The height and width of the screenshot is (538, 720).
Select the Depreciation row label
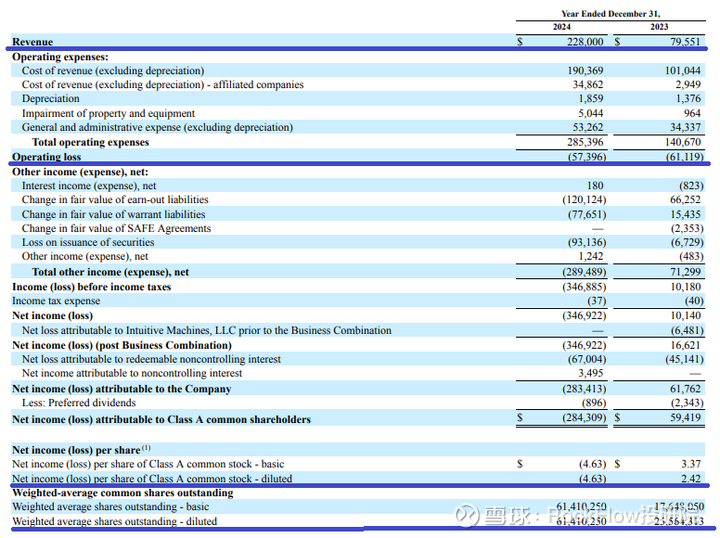click(x=51, y=99)
